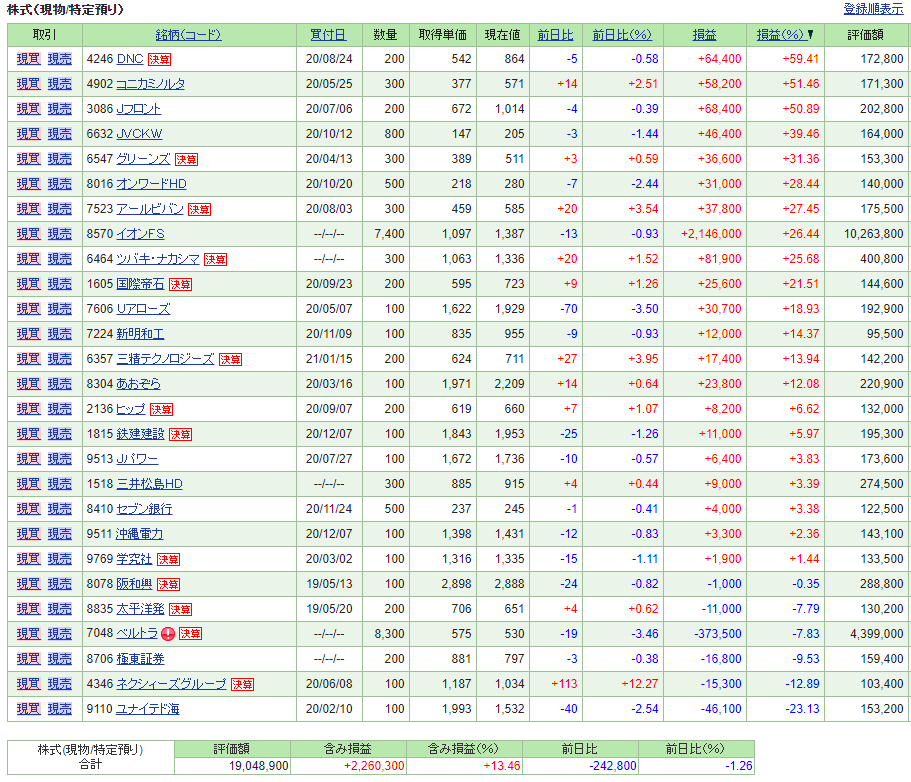The height and width of the screenshot is (782, 911).
Task: Click 現買 in the コニカミノルタ row
Action: pos(28,84)
